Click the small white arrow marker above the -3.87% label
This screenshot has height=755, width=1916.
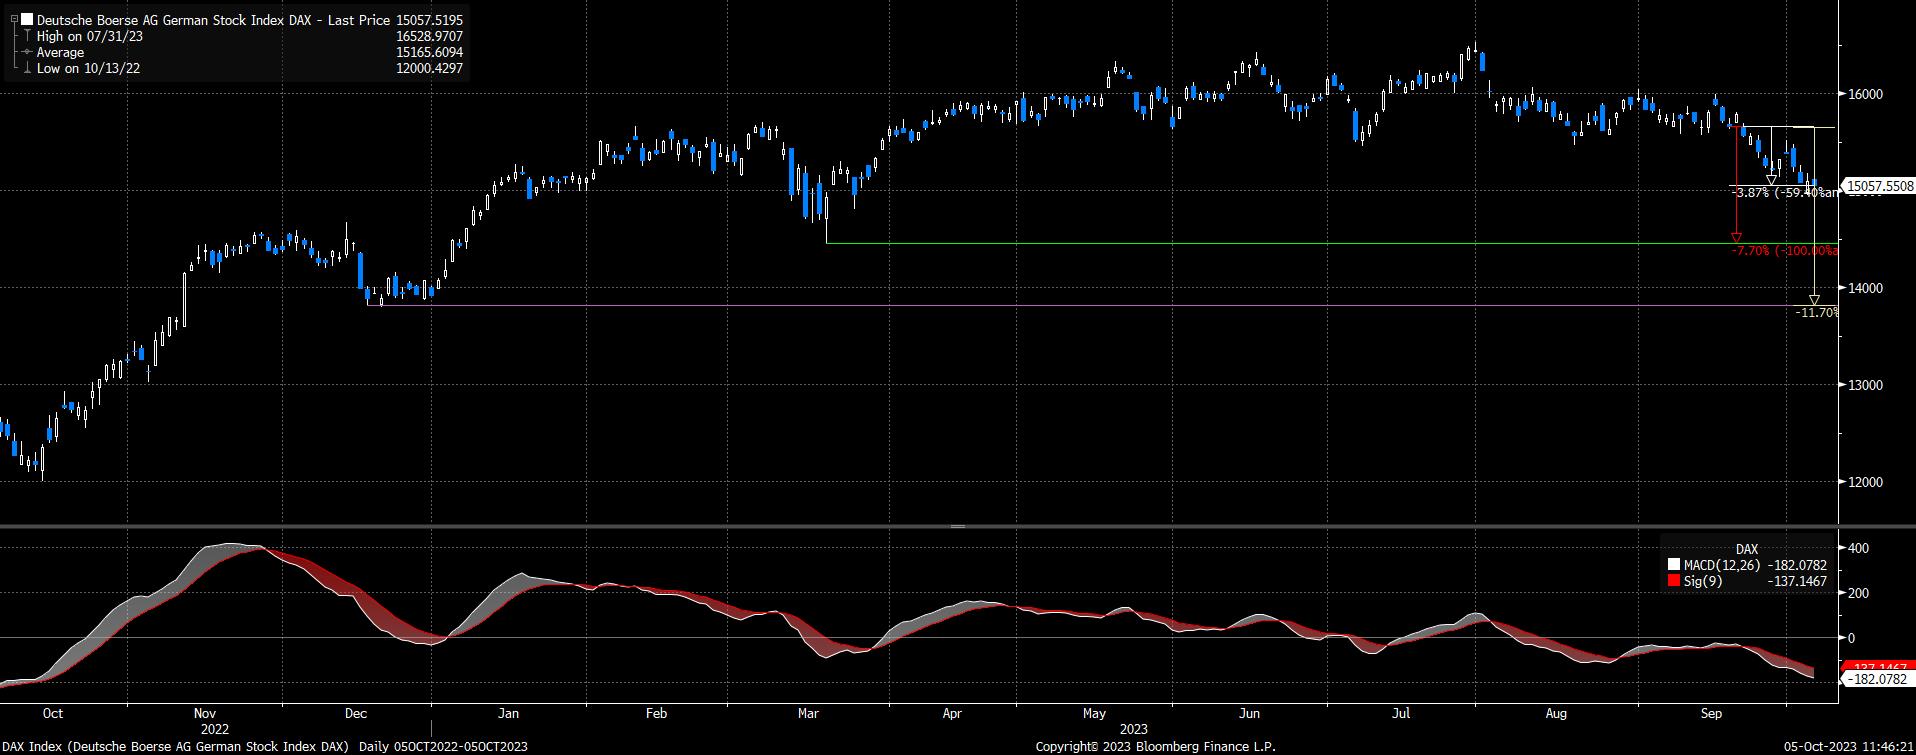point(1771,180)
